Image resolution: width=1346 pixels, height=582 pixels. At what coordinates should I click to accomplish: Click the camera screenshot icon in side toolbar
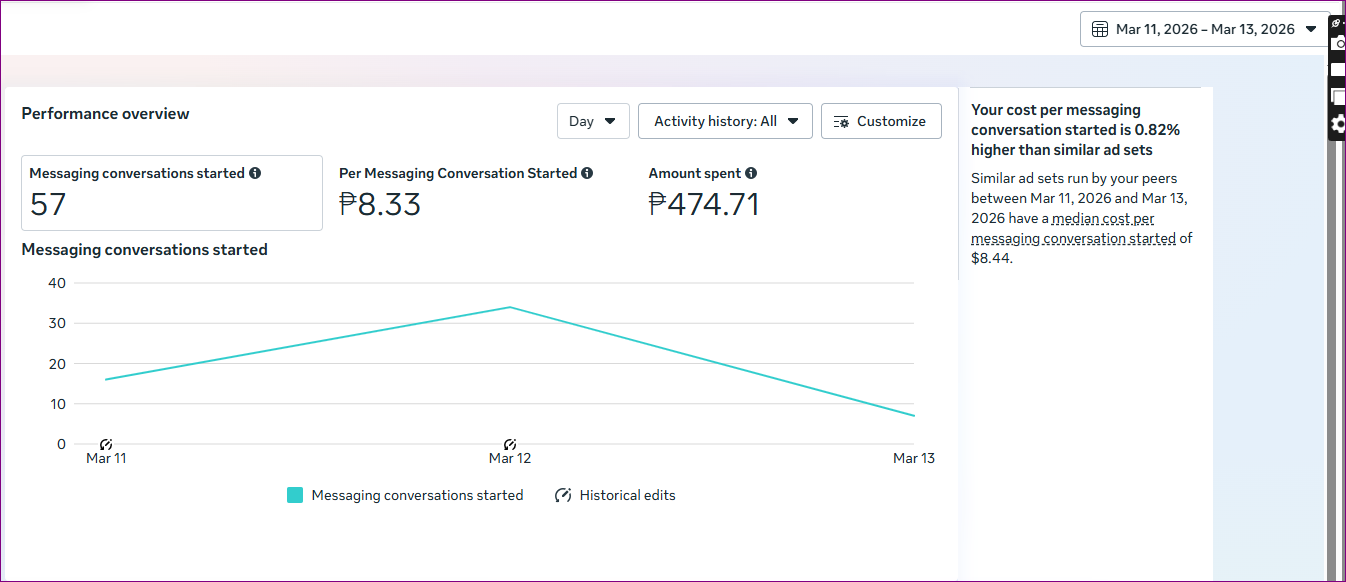tap(1338, 42)
